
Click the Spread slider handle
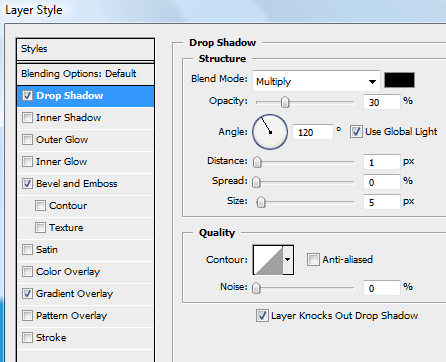point(256,182)
